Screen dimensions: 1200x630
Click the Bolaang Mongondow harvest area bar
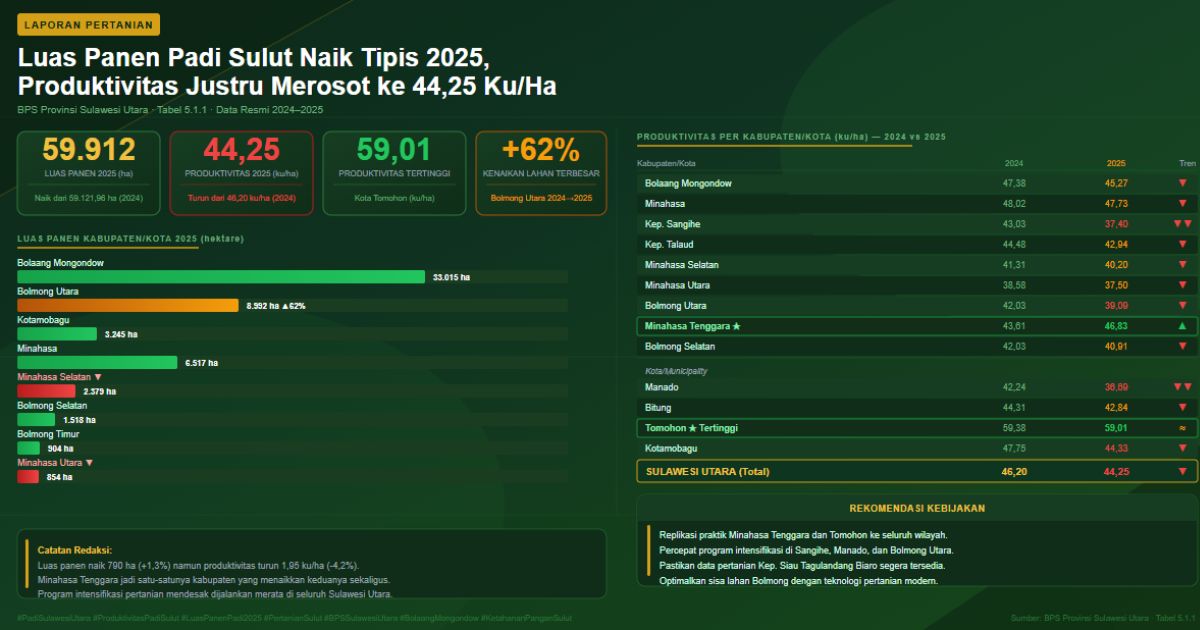221,277
